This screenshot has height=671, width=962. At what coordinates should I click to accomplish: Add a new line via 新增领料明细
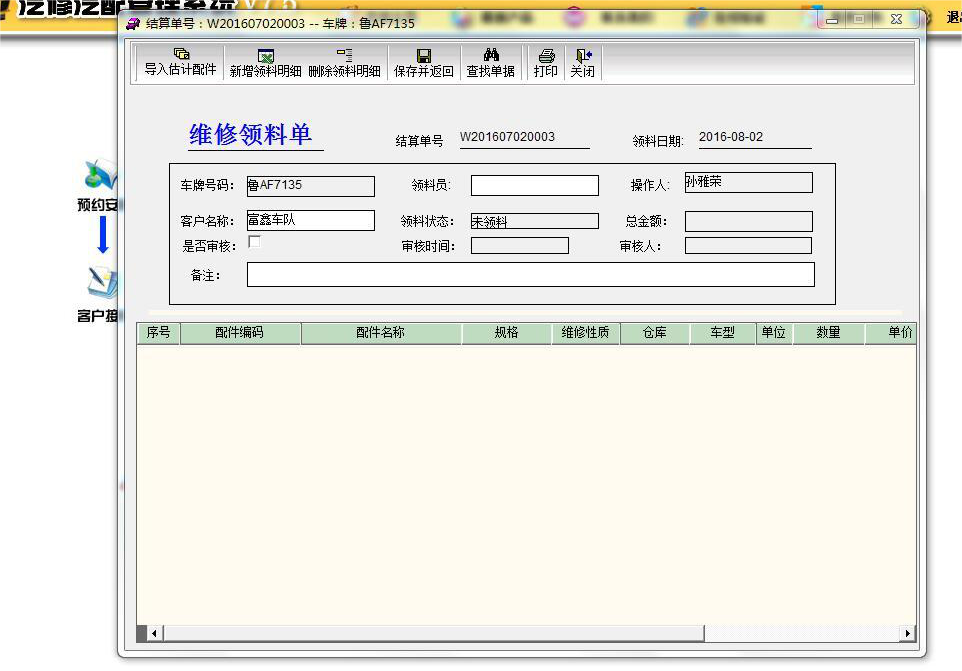265,63
